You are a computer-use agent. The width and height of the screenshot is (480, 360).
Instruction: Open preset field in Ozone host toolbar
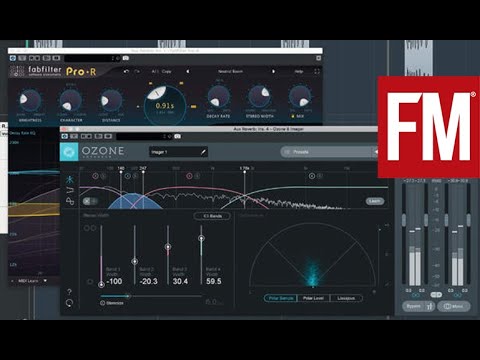[x=143, y=136]
